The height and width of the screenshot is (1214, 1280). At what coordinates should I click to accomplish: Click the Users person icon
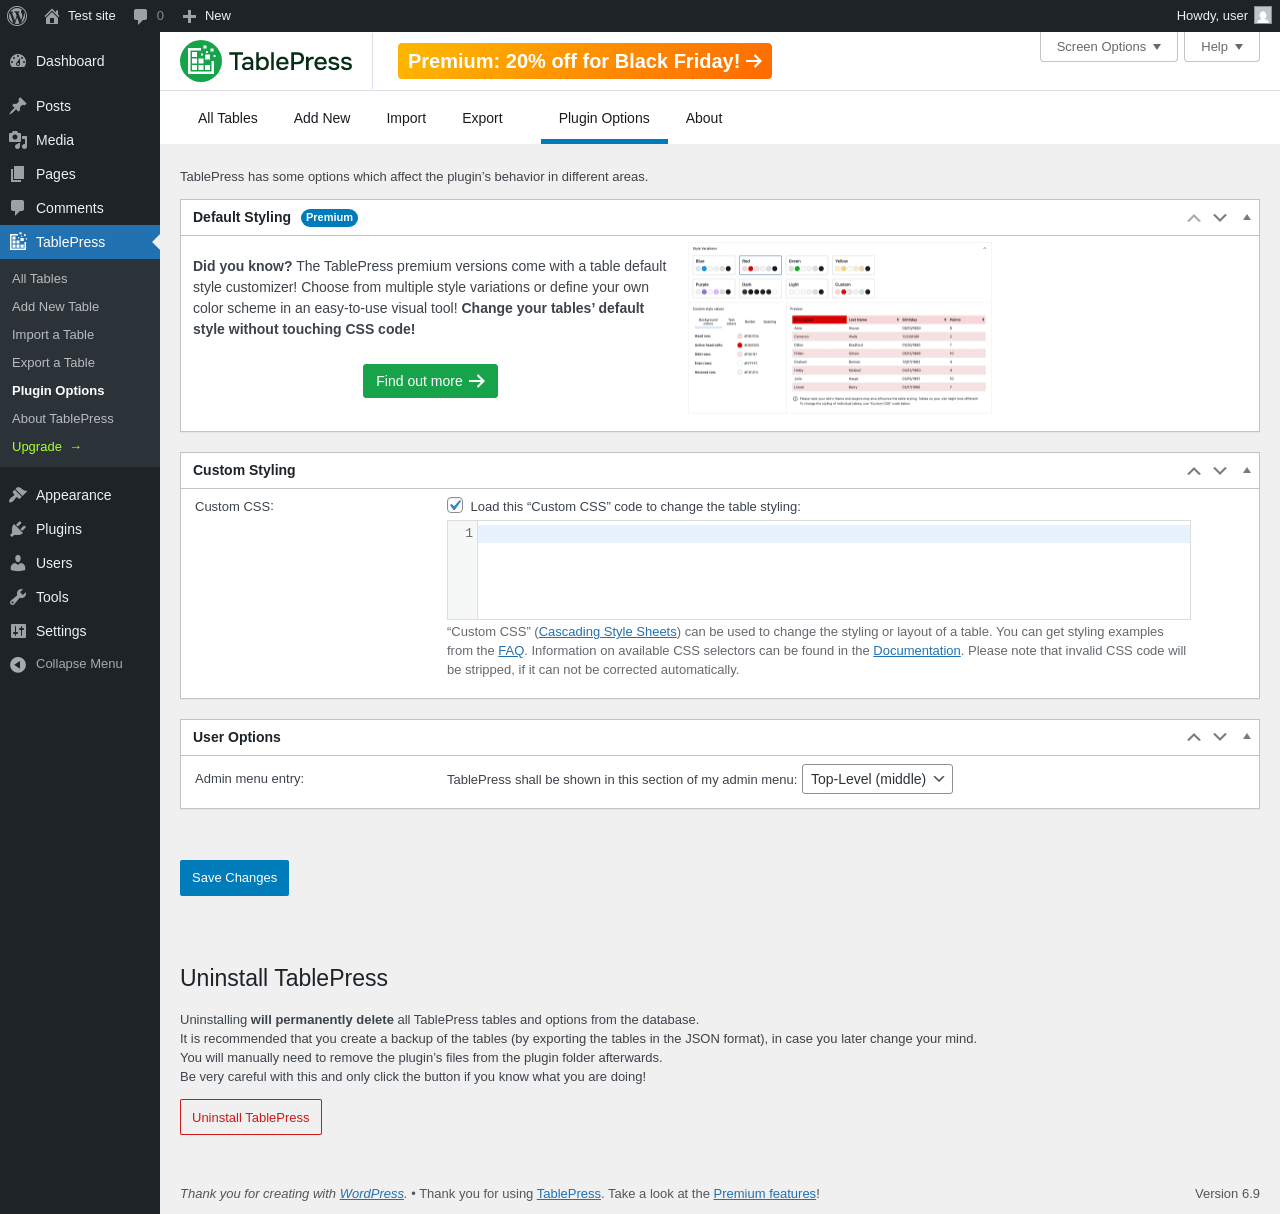pyautogui.click(x=18, y=563)
